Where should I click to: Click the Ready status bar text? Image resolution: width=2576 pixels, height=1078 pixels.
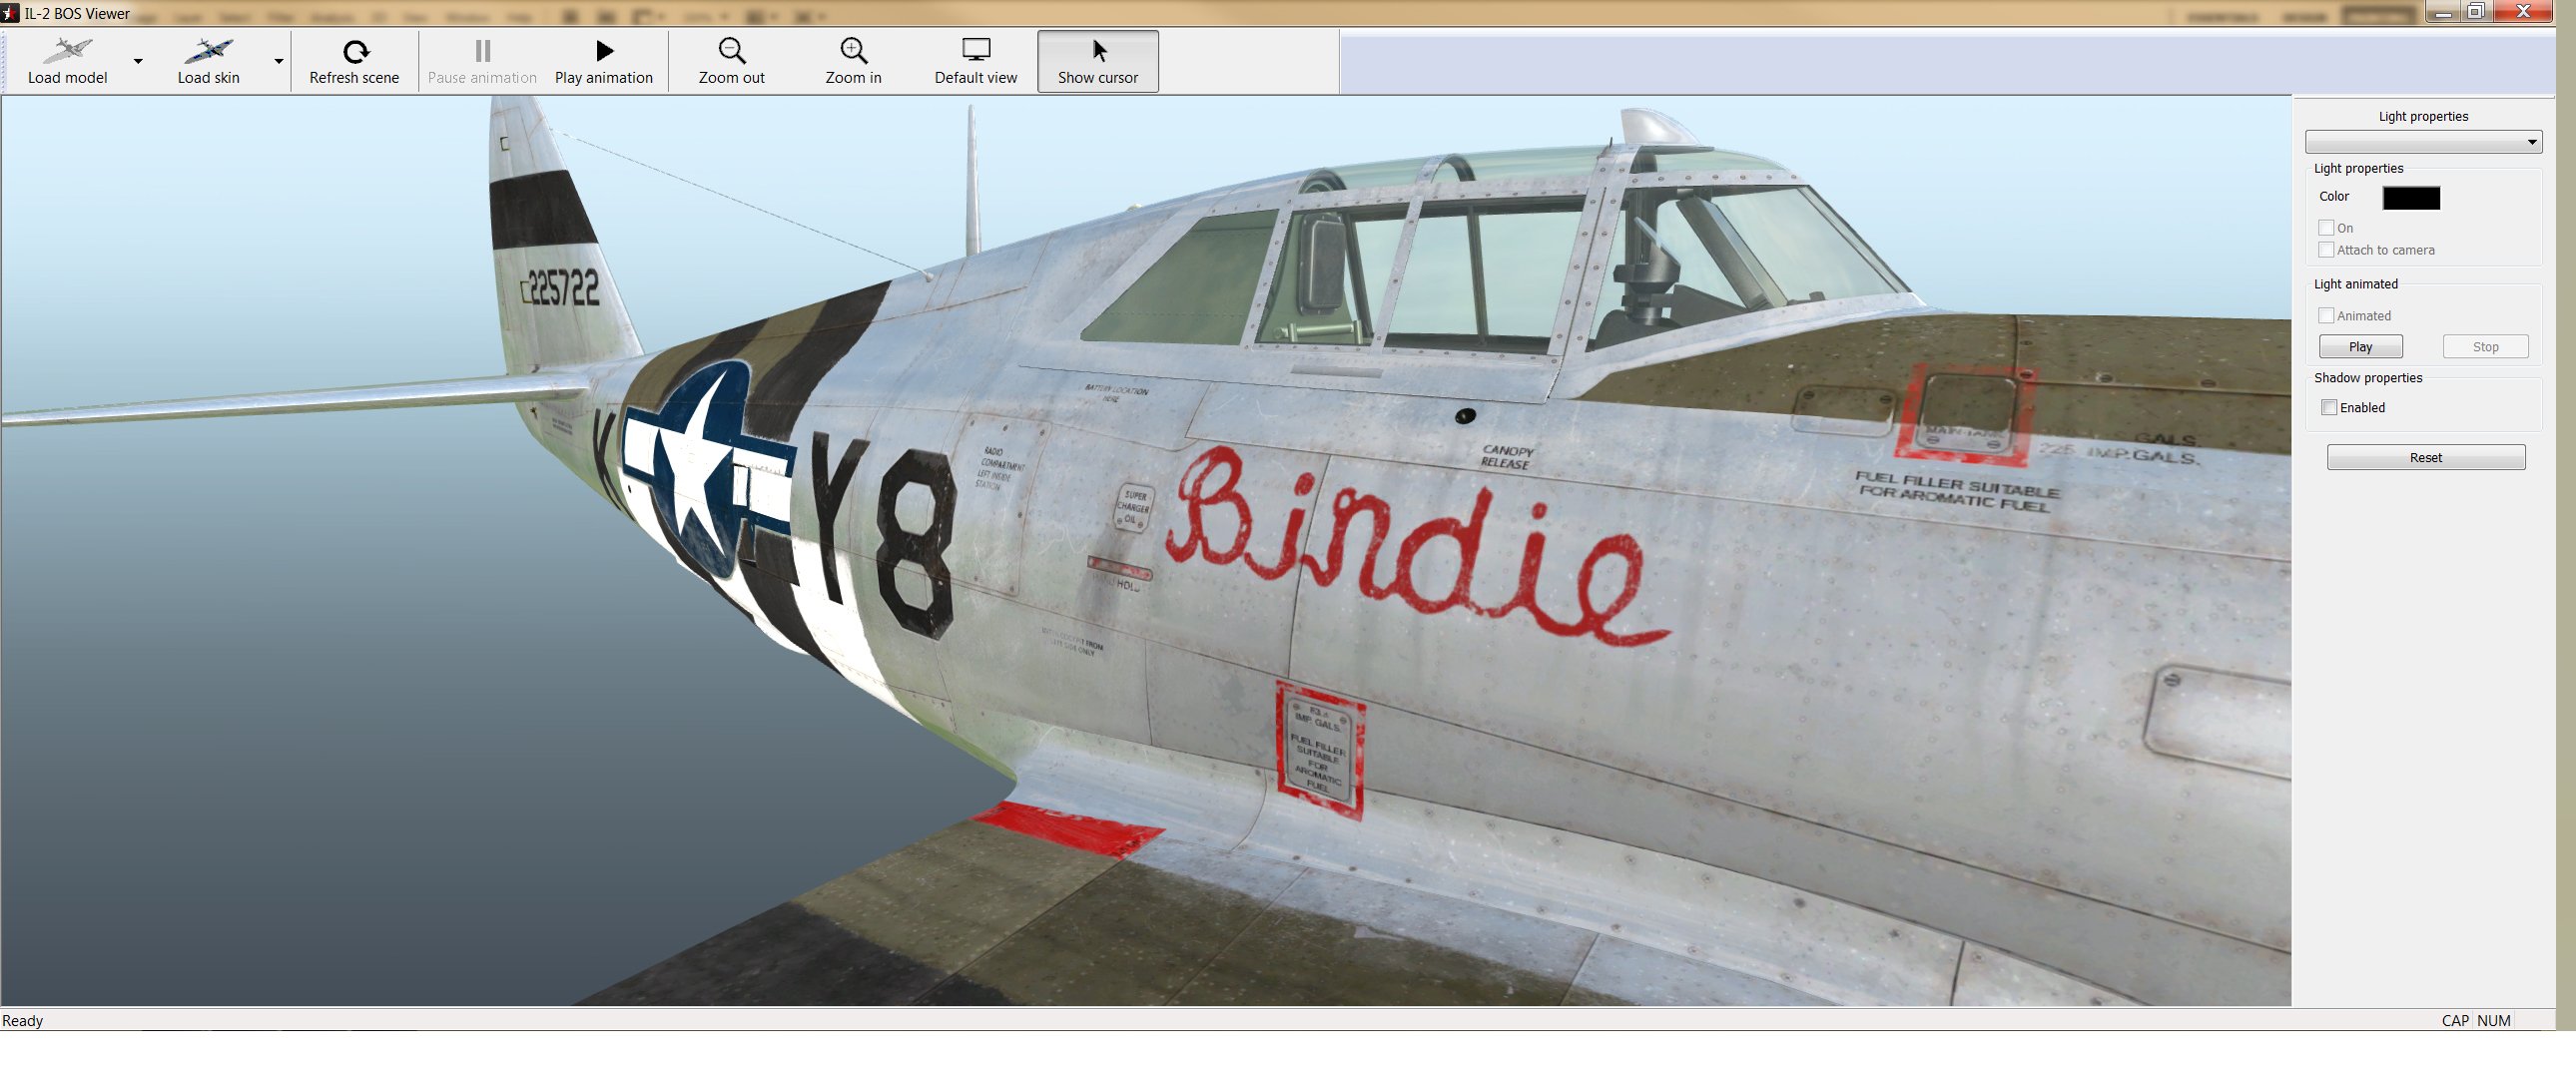[22, 1021]
